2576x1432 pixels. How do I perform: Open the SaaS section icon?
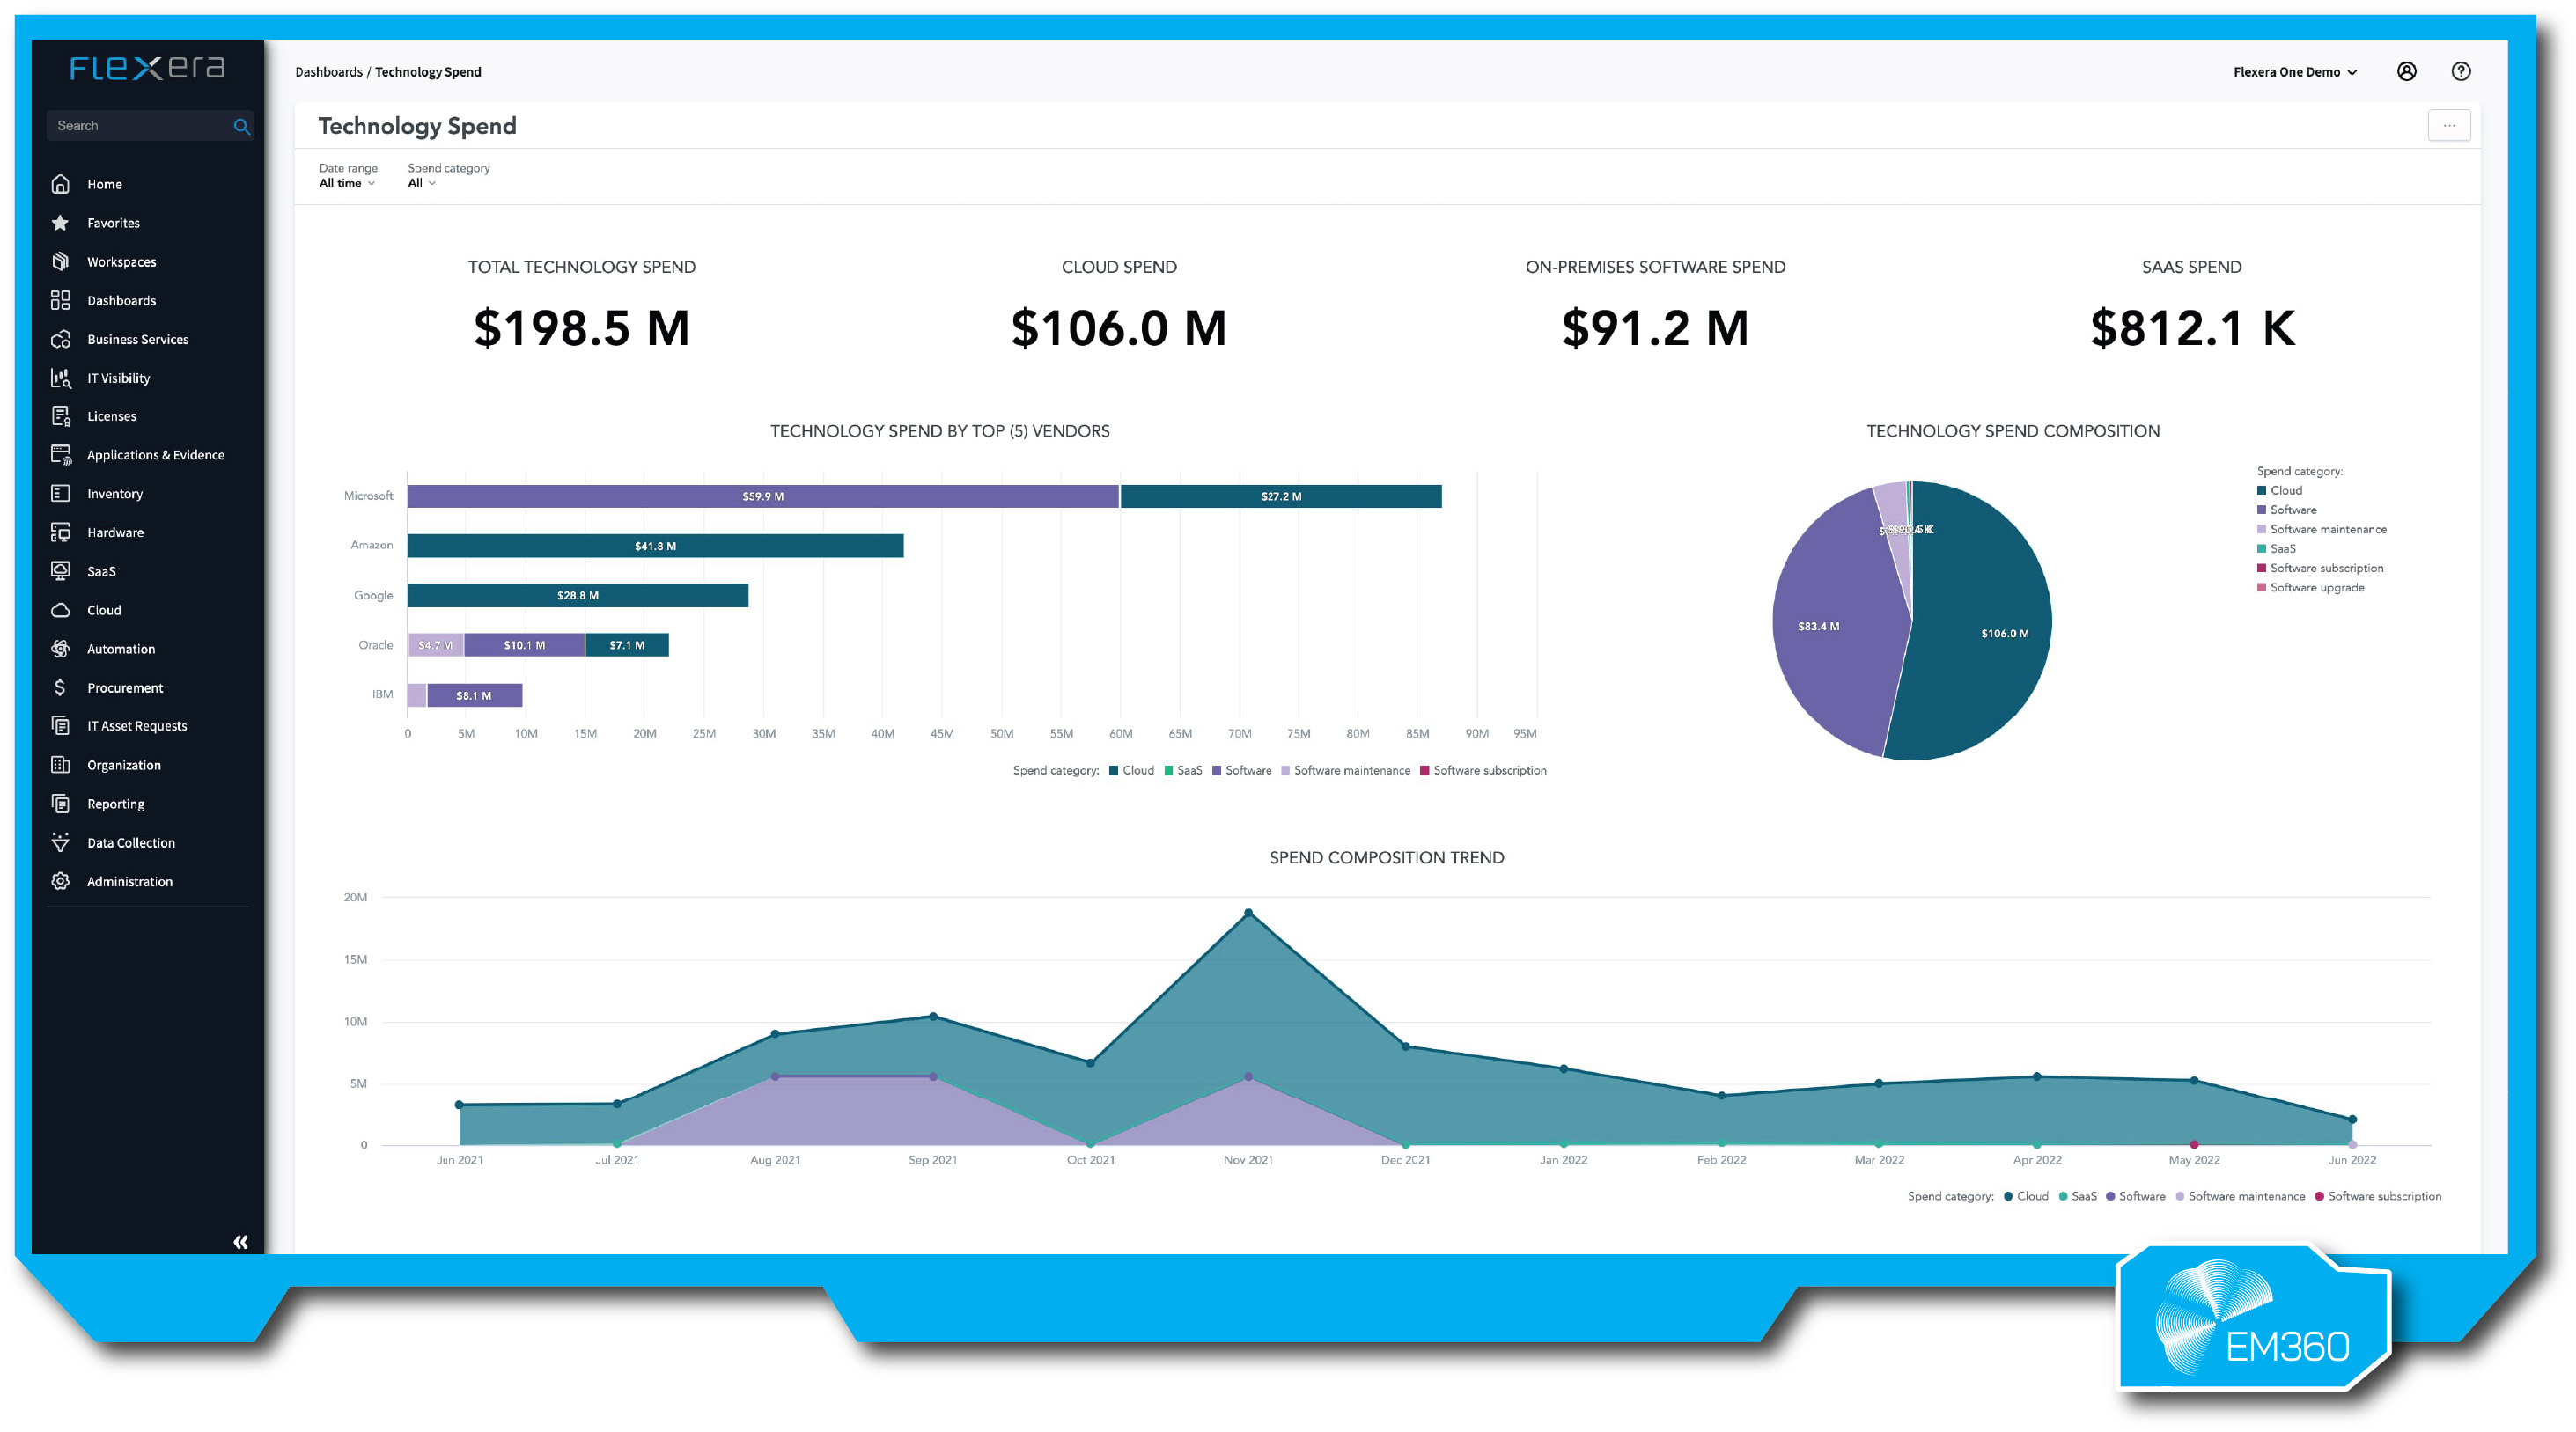click(x=61, y=571)
